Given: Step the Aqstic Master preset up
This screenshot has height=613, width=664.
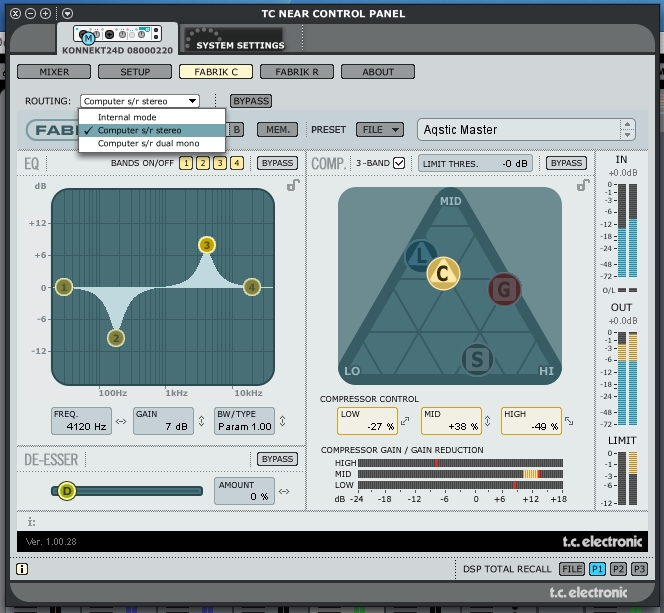Looking at the screenshot, I should coord(627,124).
